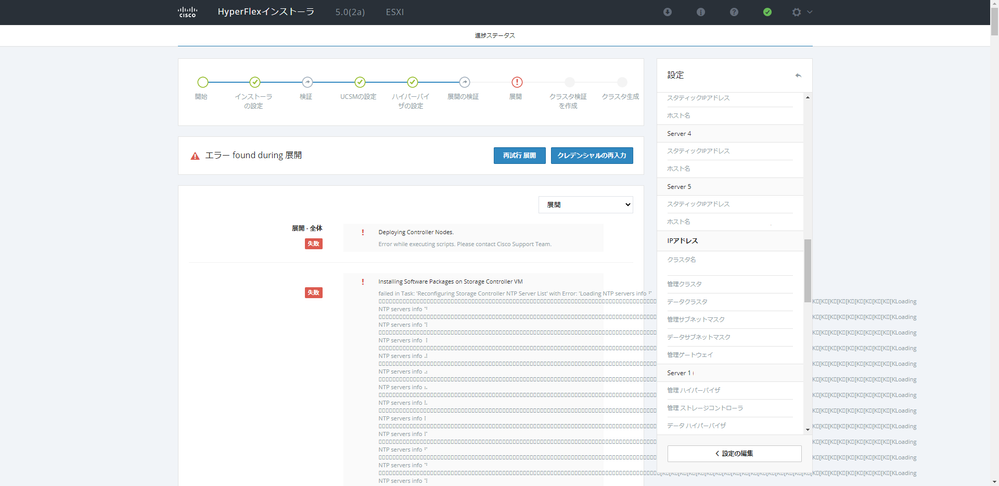Open the gear settings menu
This screenshot has height=486, width=999.
[801, 11]
